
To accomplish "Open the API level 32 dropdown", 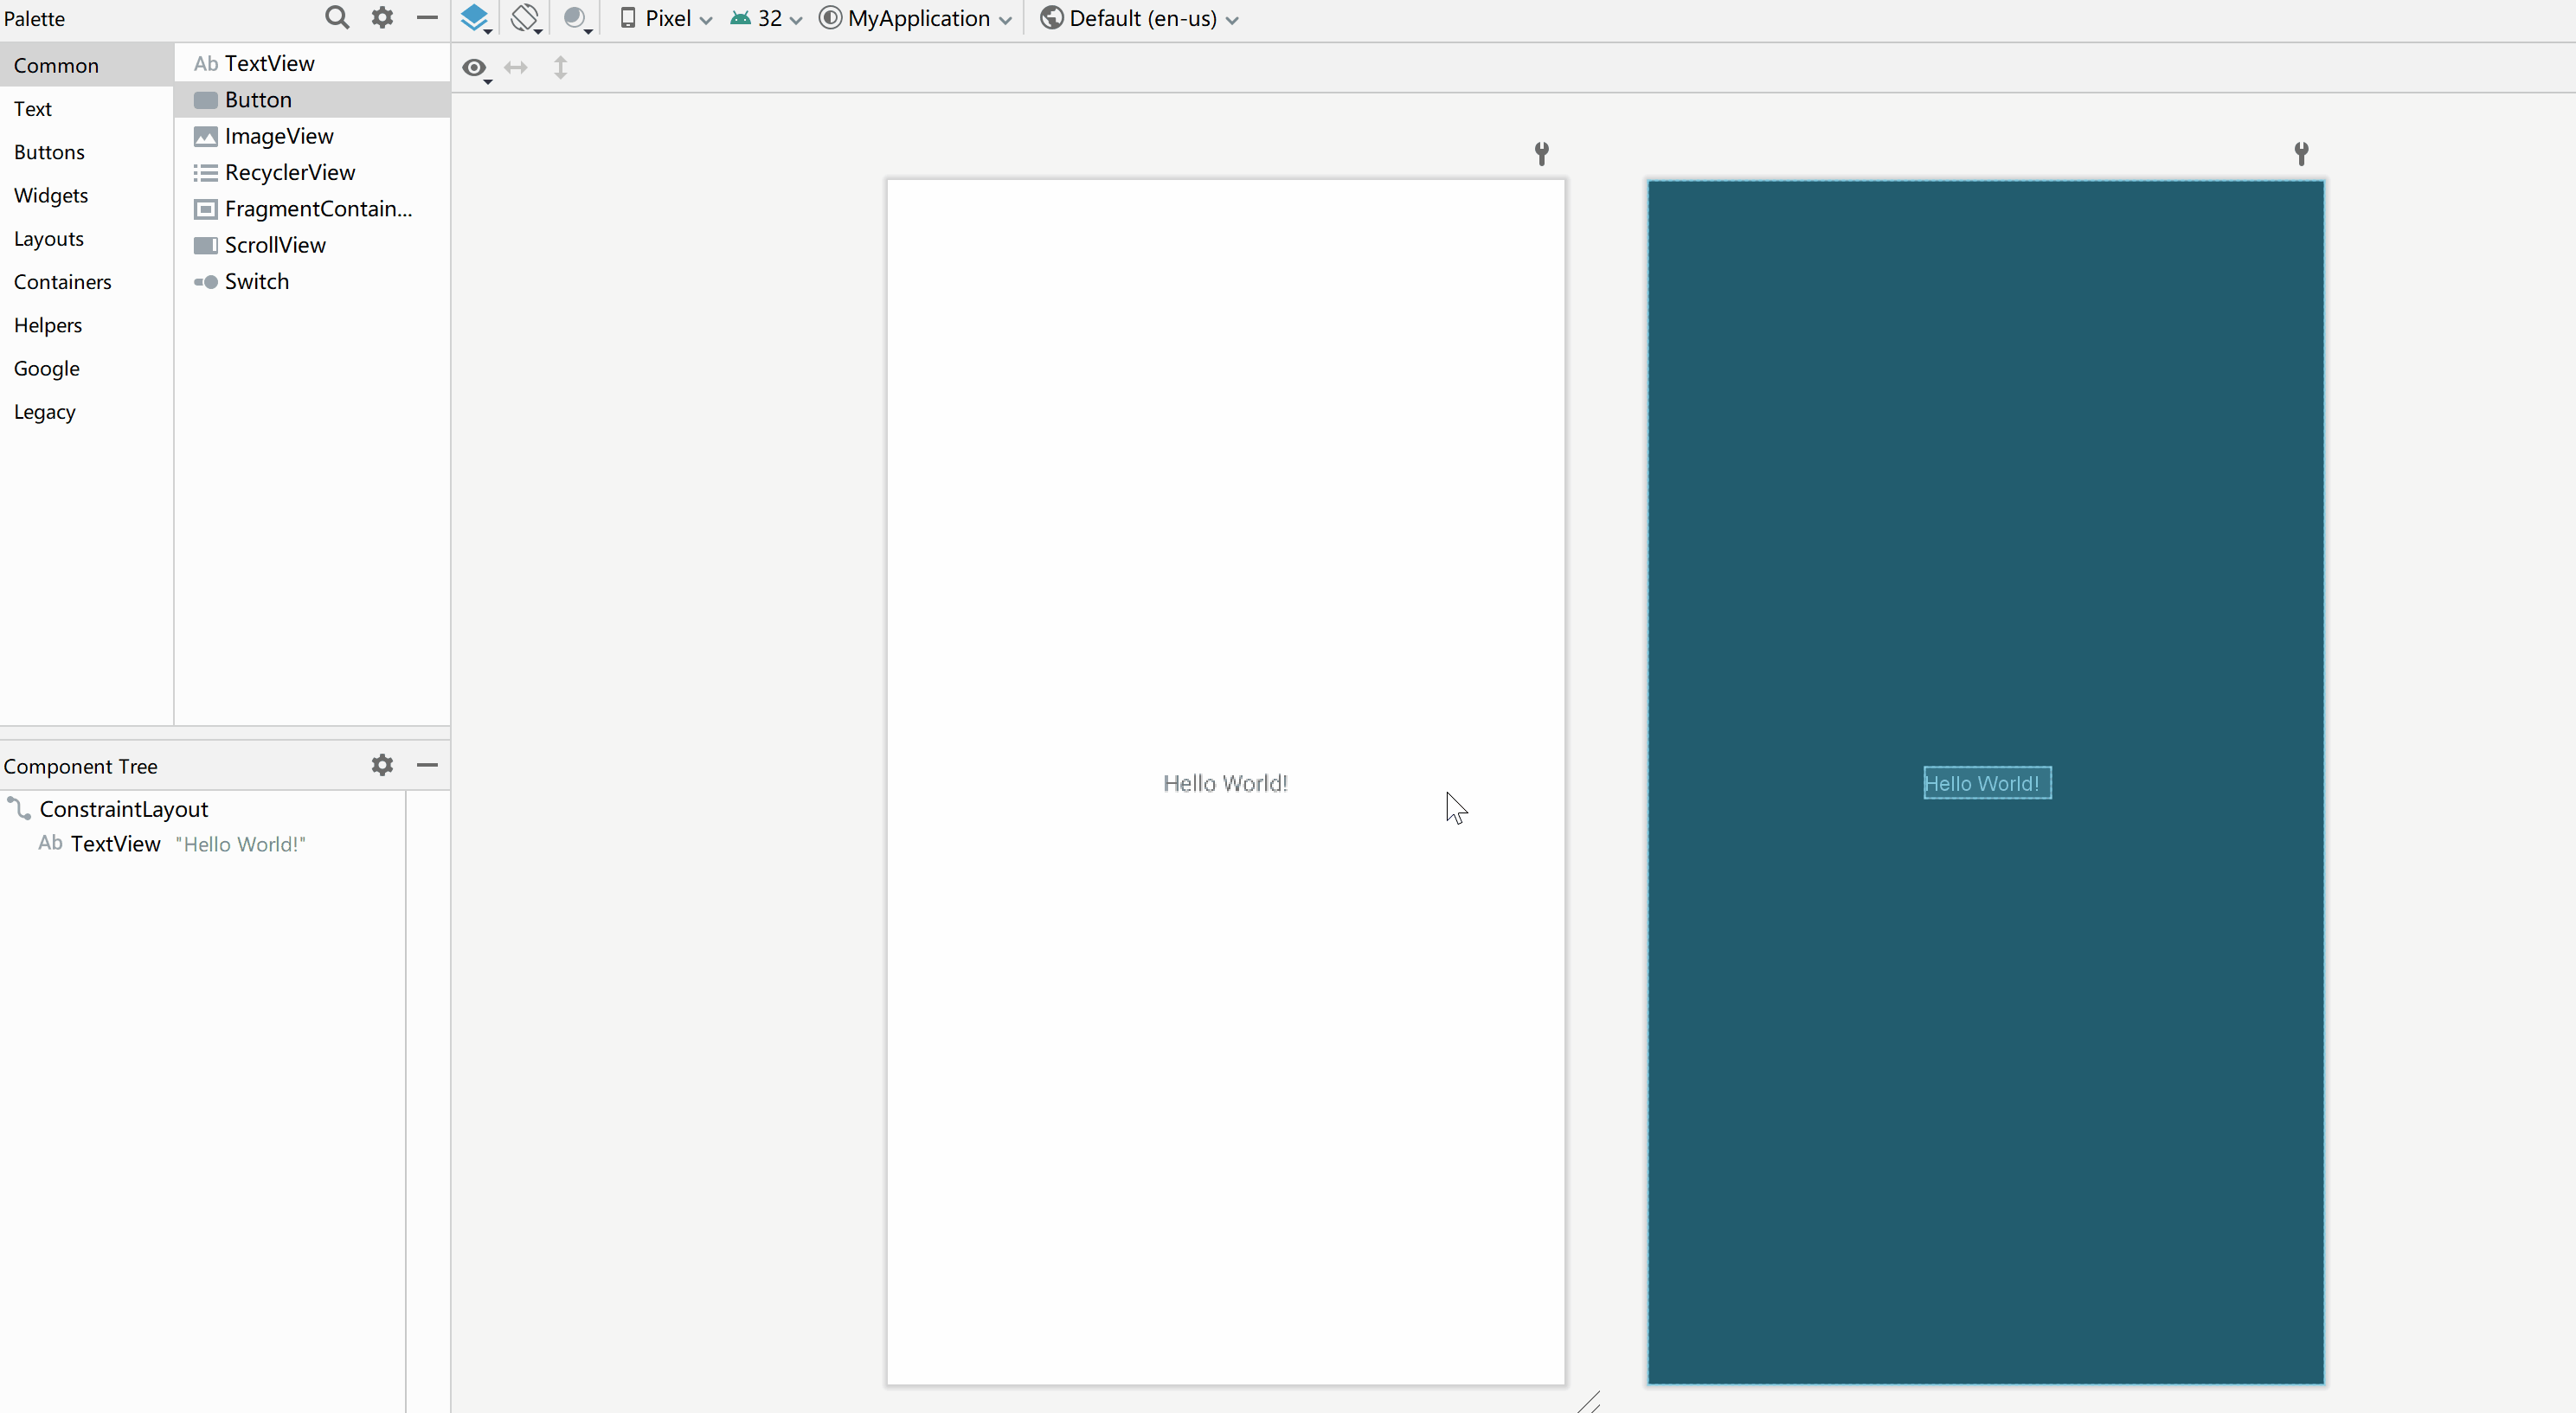I will click(x=767, y=18).
